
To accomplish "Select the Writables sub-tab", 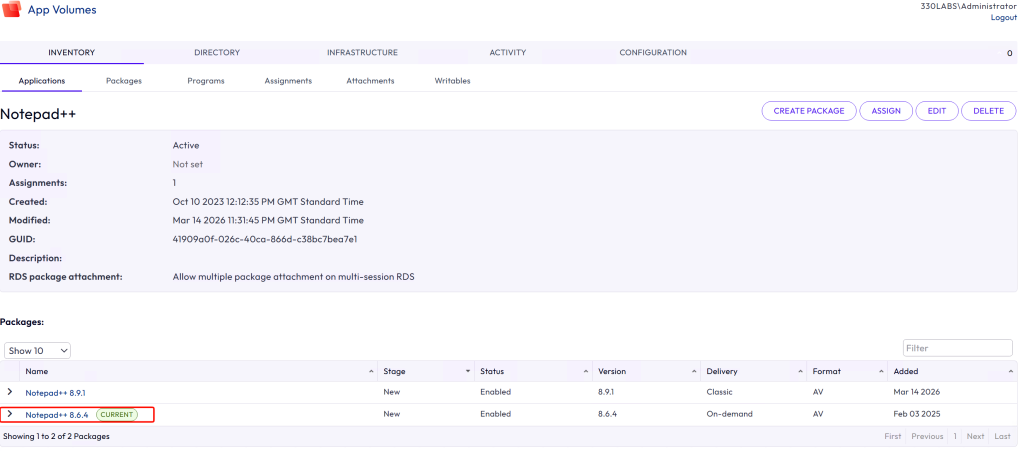I will click(x=453, y=81).
